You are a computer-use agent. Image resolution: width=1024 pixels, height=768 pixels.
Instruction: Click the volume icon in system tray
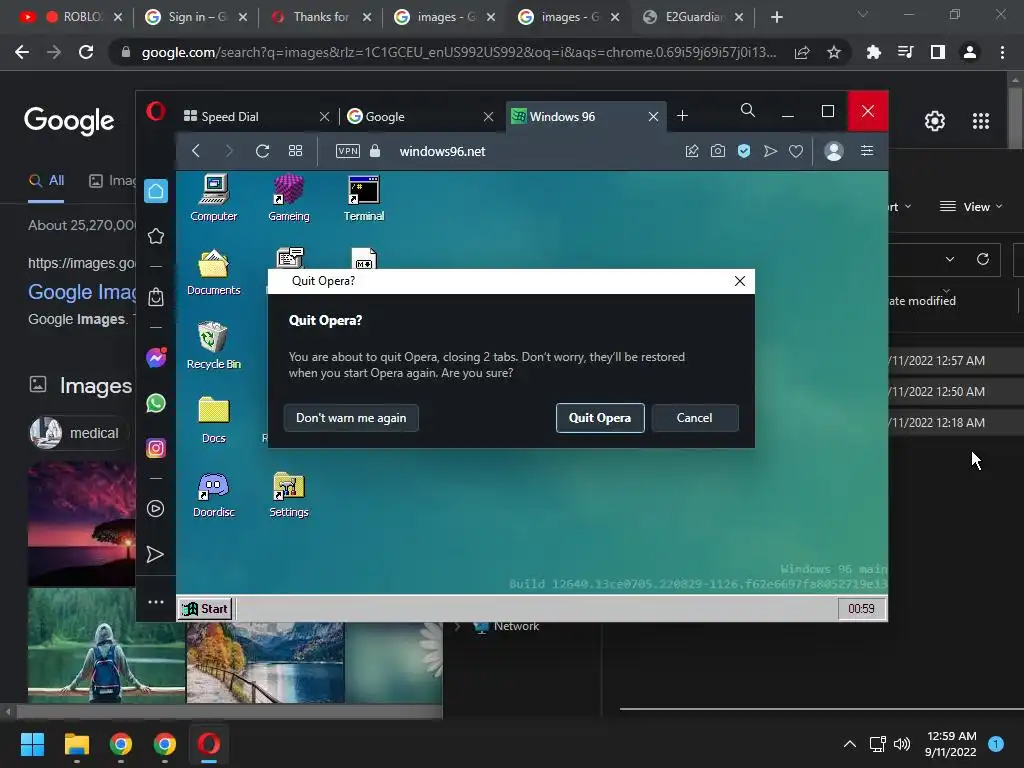coord(902,744)
